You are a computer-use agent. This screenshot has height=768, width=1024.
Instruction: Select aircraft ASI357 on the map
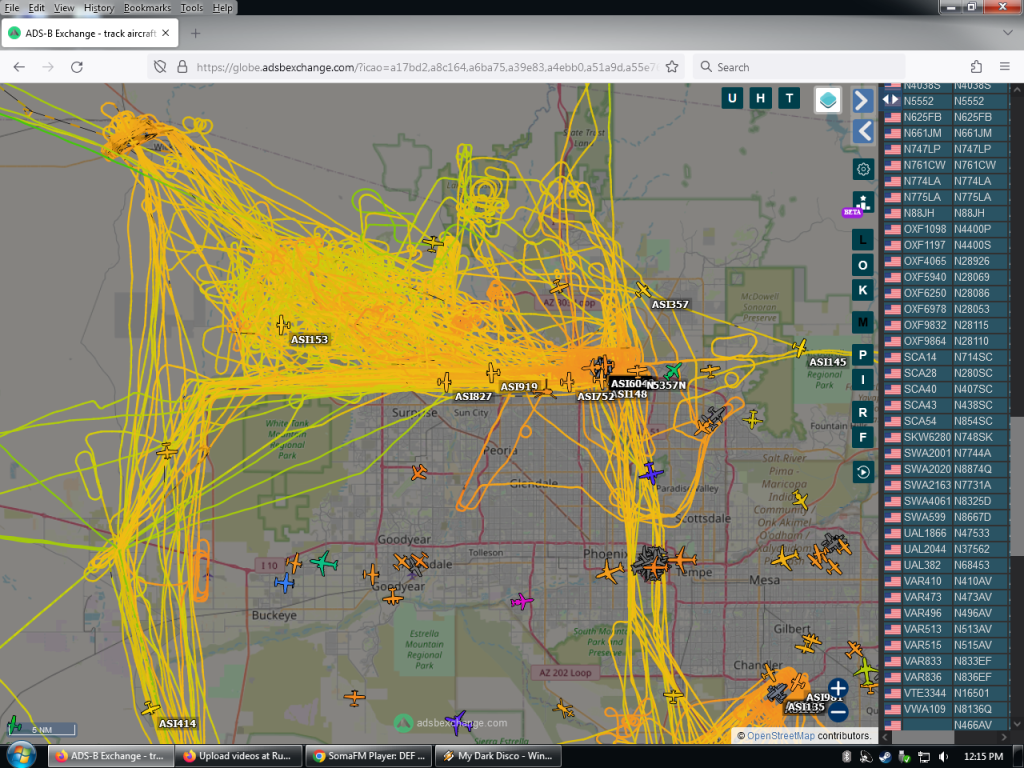[x=643, y=290]
